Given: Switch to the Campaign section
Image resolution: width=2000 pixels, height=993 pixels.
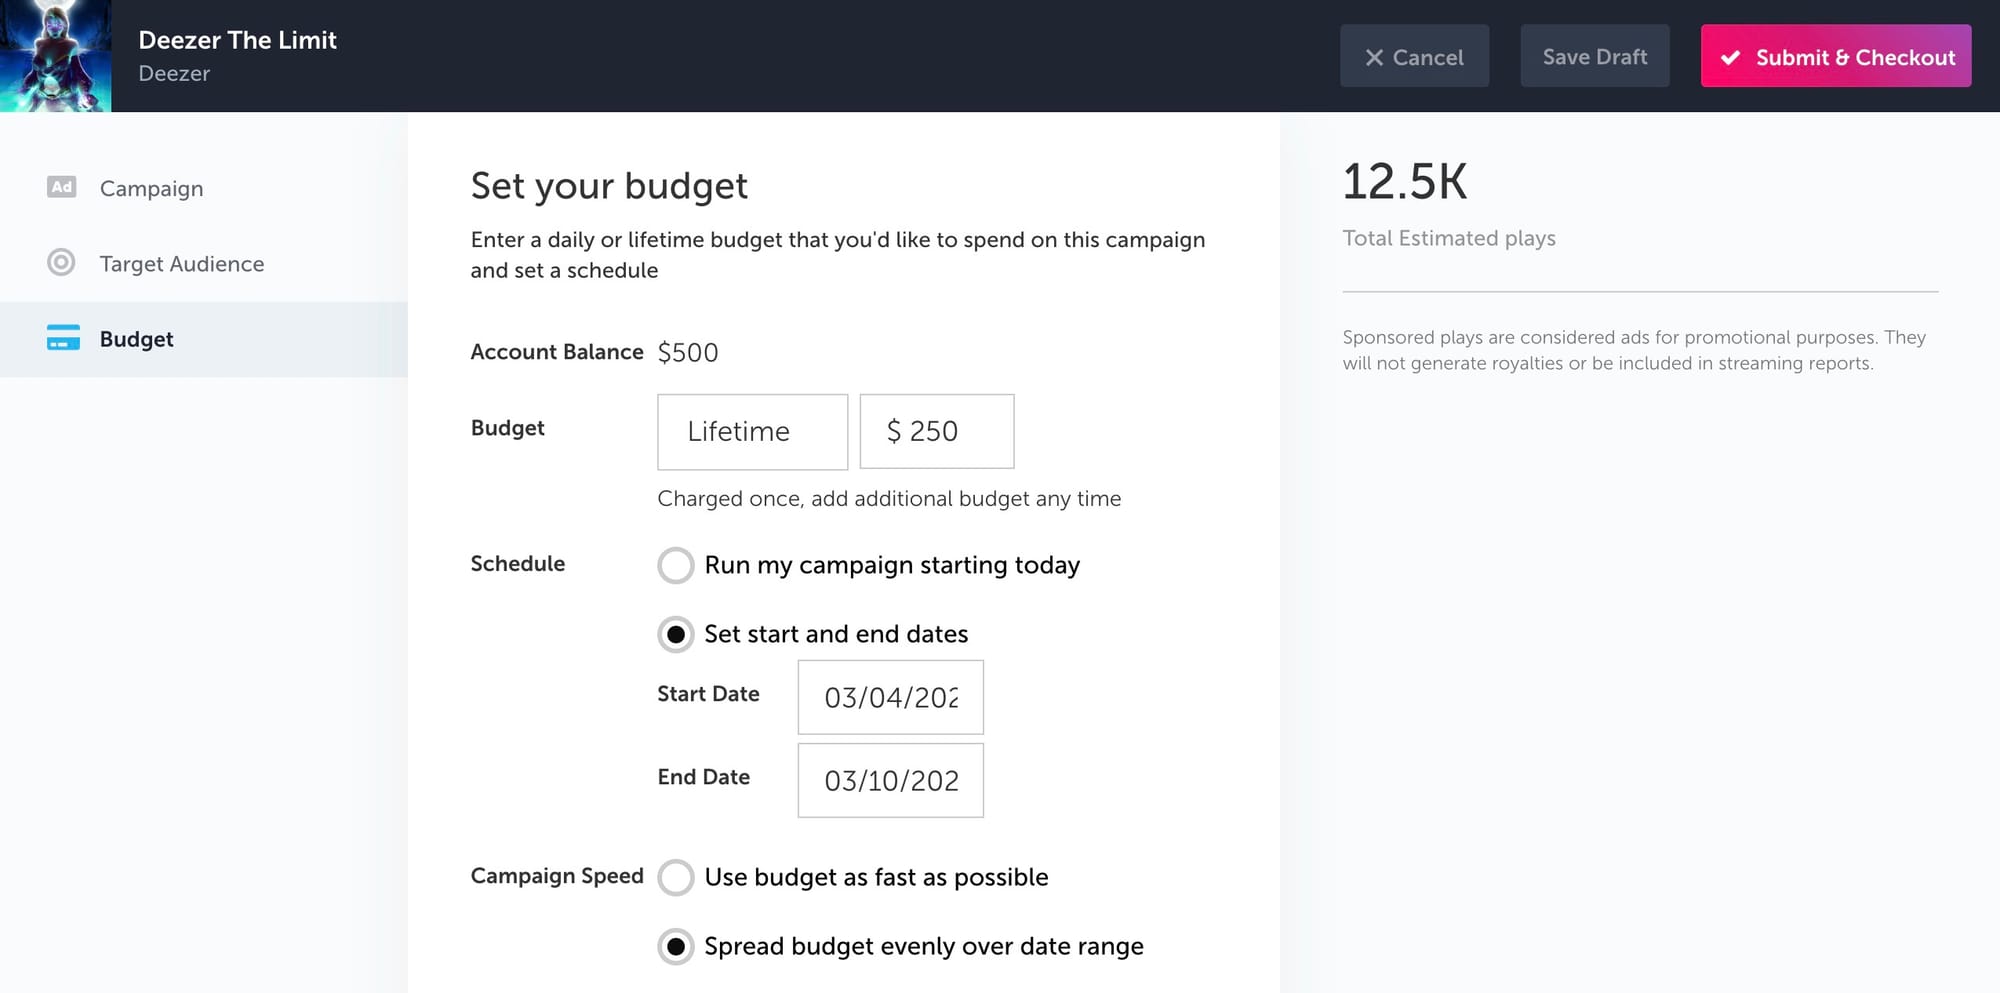Looking at the screenshot, I should tap(151, 187).
